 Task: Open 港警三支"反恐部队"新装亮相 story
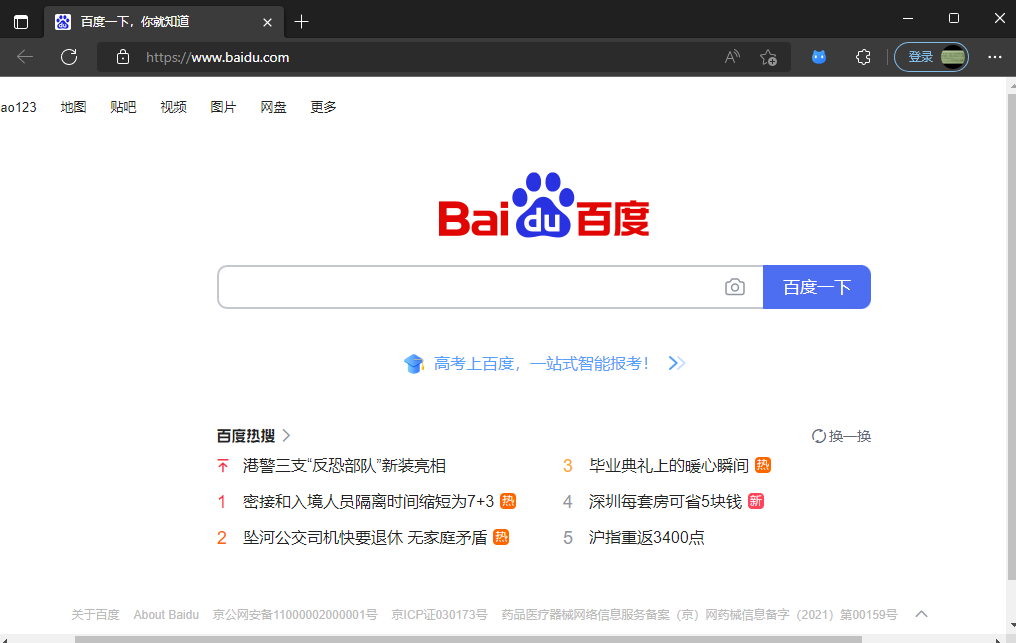(344, 465)
